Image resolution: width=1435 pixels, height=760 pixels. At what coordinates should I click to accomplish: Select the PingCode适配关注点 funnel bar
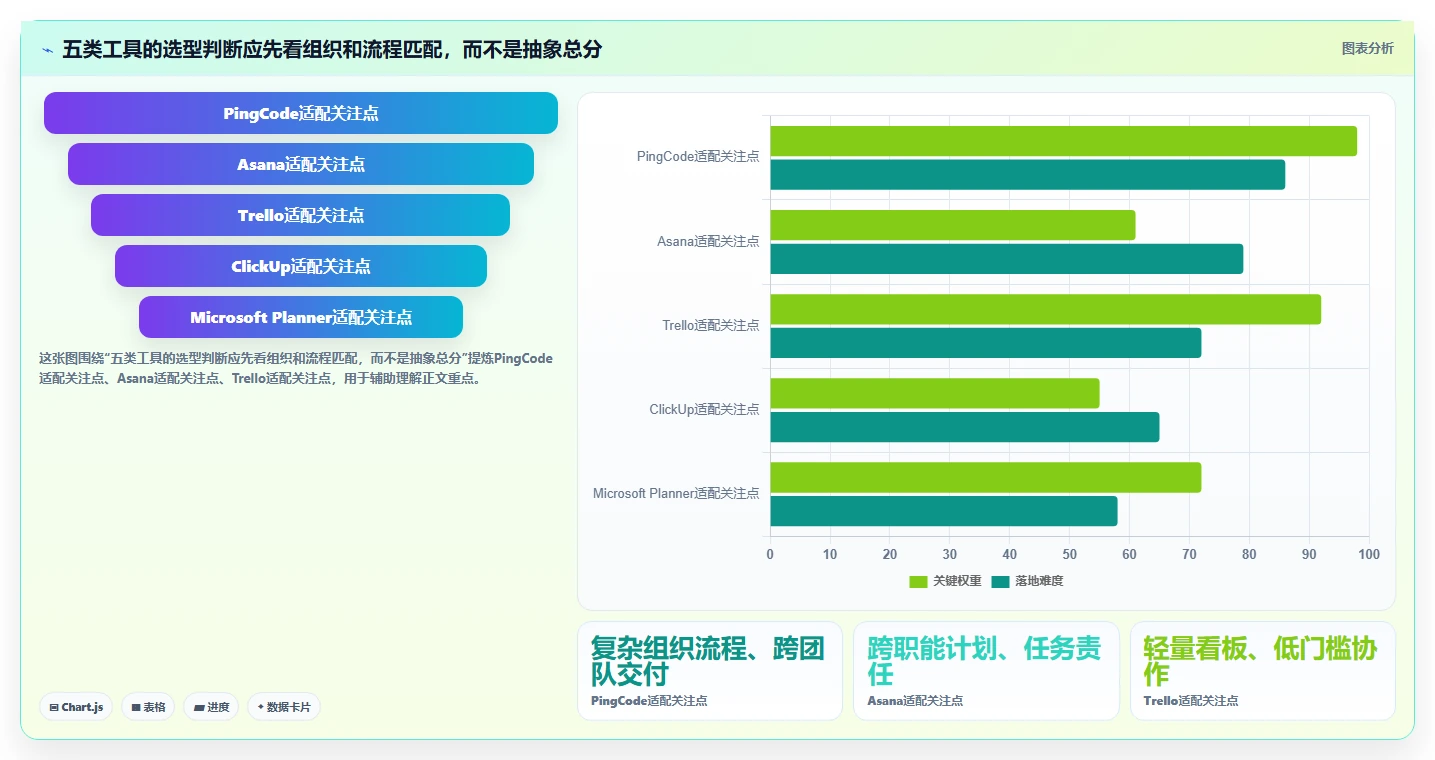tap(301, 113)
